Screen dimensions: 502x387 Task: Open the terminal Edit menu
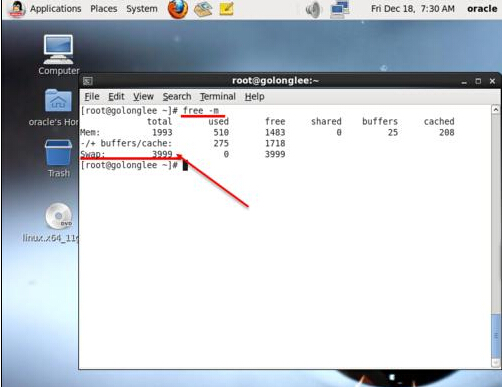click(116, 97)
